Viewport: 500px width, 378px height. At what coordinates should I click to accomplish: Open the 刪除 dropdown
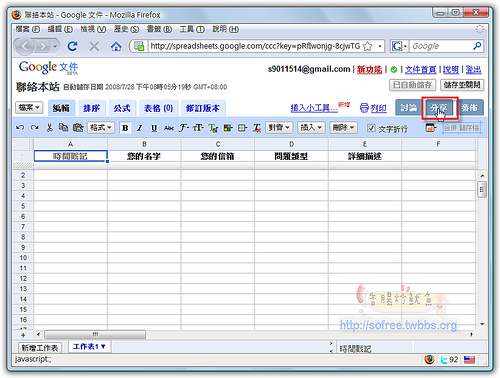(344, 127)
